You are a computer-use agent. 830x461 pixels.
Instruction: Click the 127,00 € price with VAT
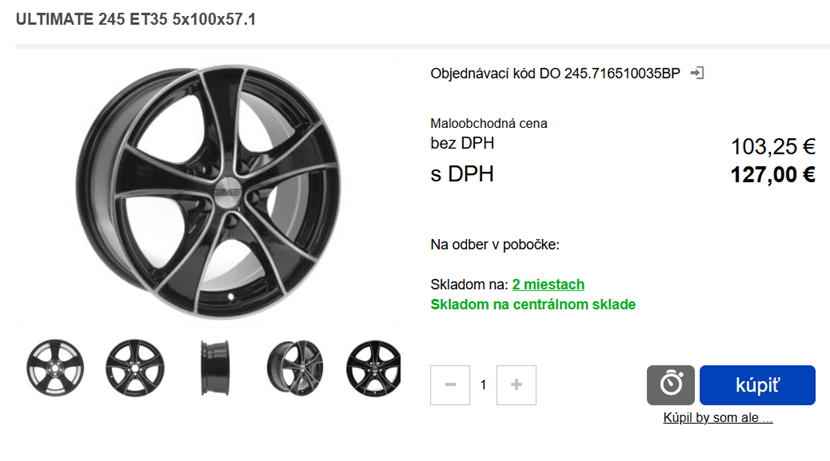[773, 175]
